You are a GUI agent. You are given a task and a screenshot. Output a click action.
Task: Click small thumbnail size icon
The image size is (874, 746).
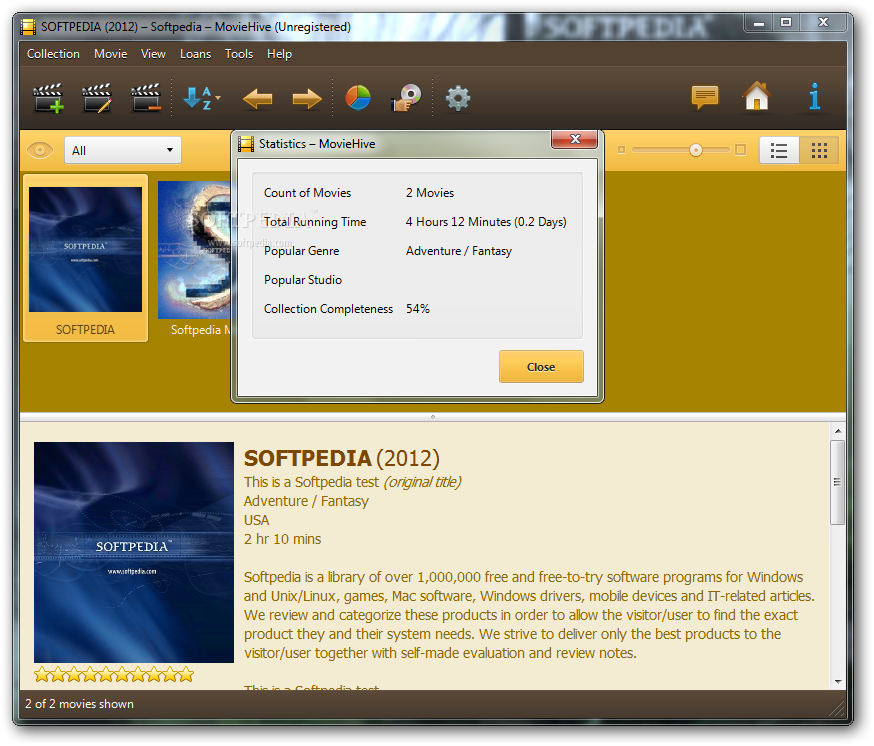(x=621, y=149)
